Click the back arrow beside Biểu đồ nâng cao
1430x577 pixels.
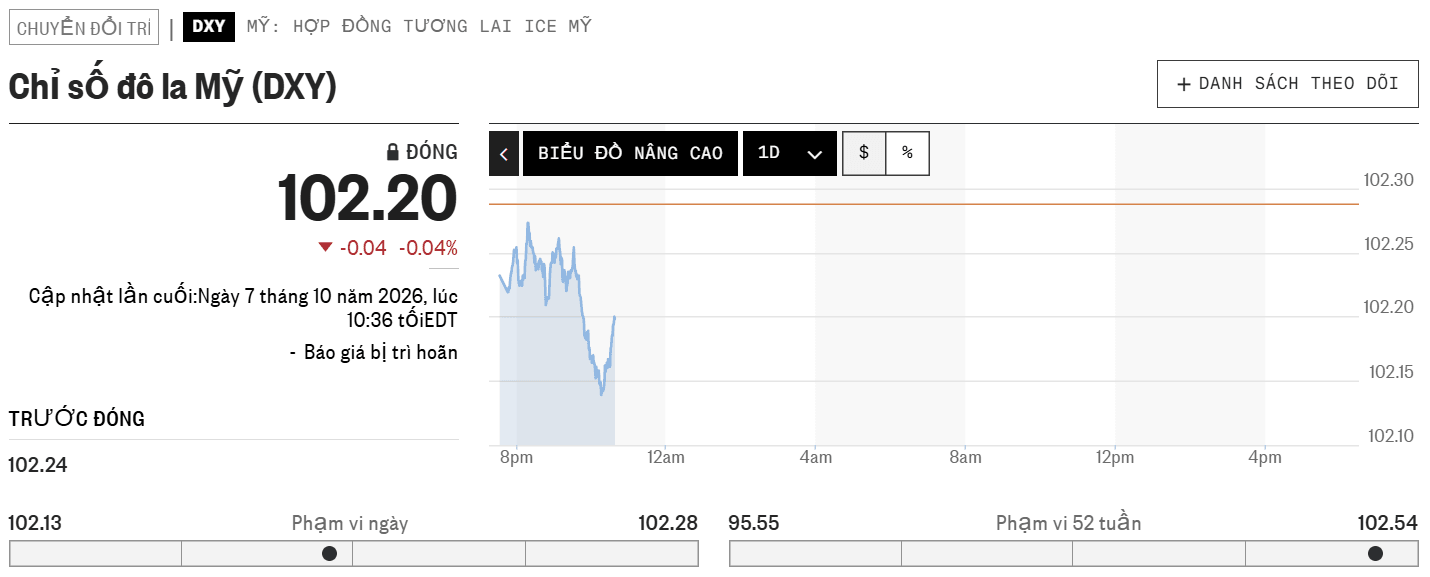click(x=504, y=154)
